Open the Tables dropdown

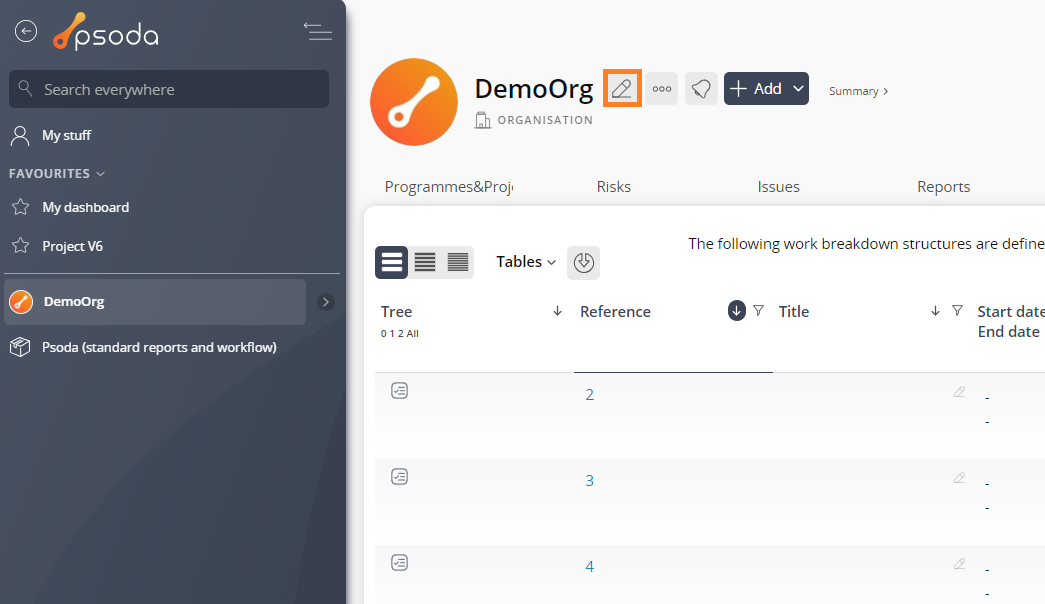526,262
